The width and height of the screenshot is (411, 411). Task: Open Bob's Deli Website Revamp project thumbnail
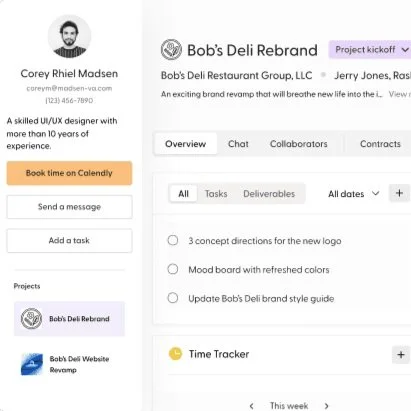(32, 364)
